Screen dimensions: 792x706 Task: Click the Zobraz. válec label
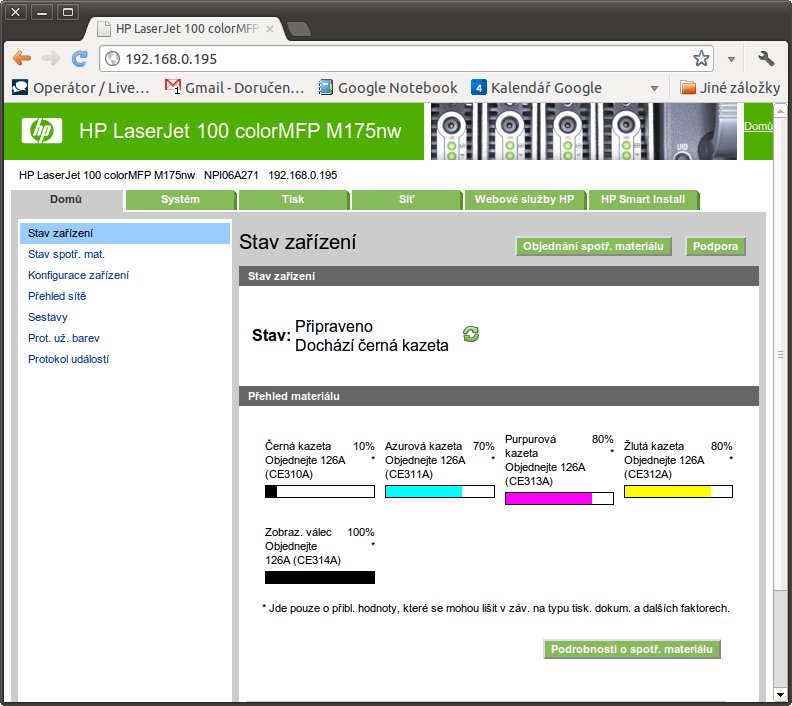(298, 532)
